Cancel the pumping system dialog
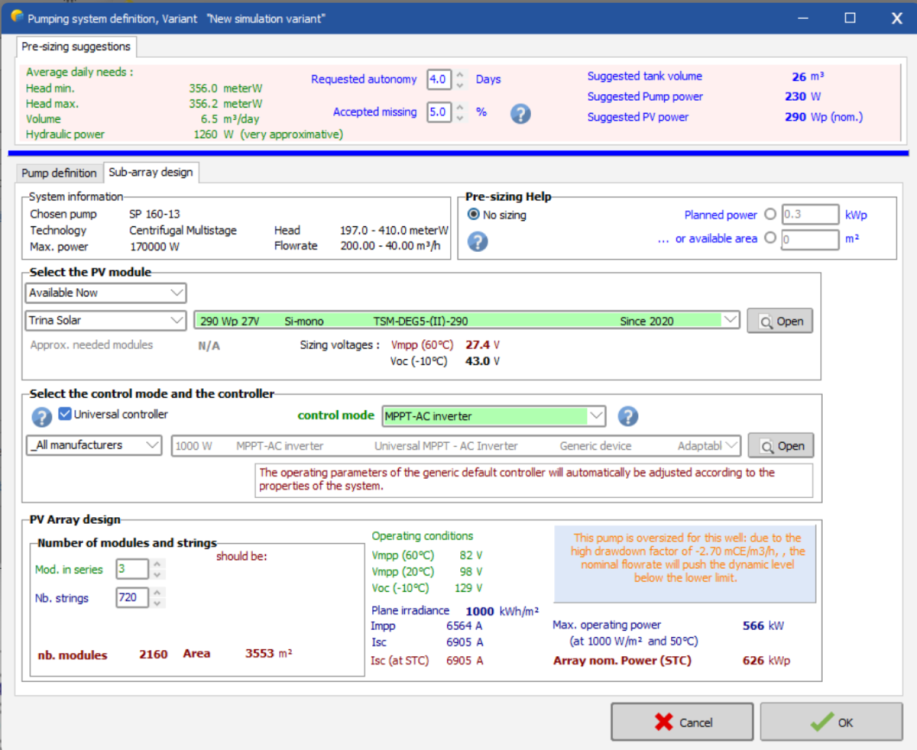 pos(683,722)
